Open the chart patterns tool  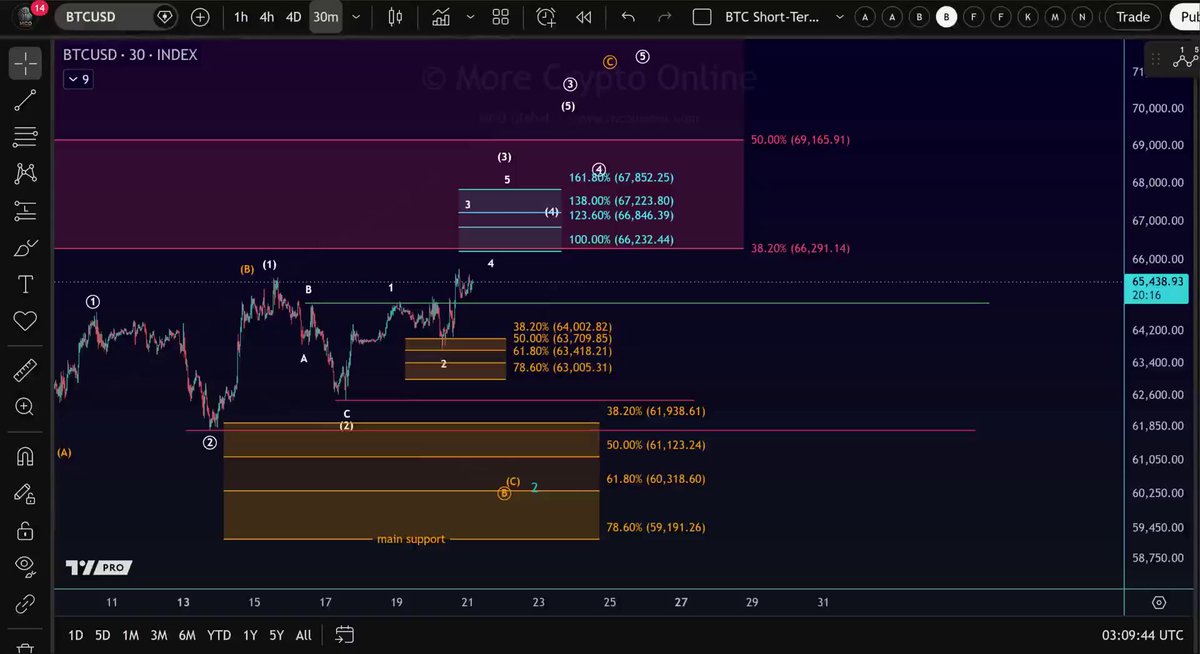coord(25,174)
